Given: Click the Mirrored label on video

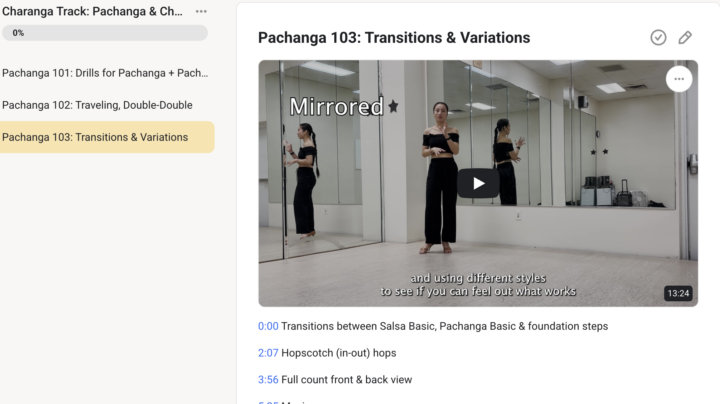Looking at the screenshot, I should [337, 107].
